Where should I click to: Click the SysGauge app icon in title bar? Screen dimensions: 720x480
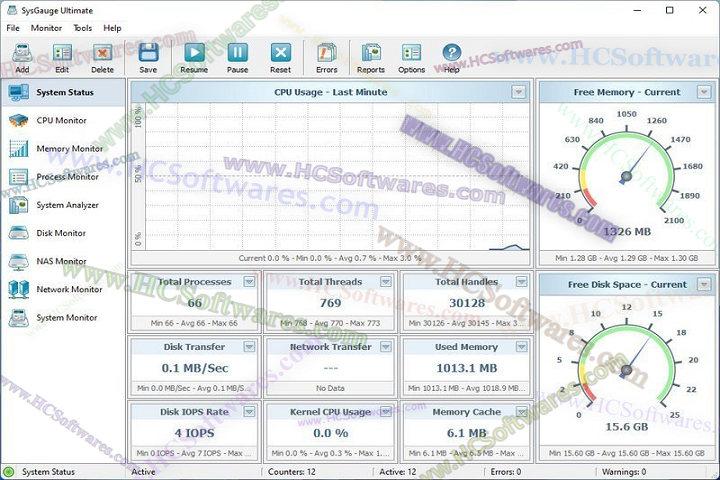coord(12,10)
